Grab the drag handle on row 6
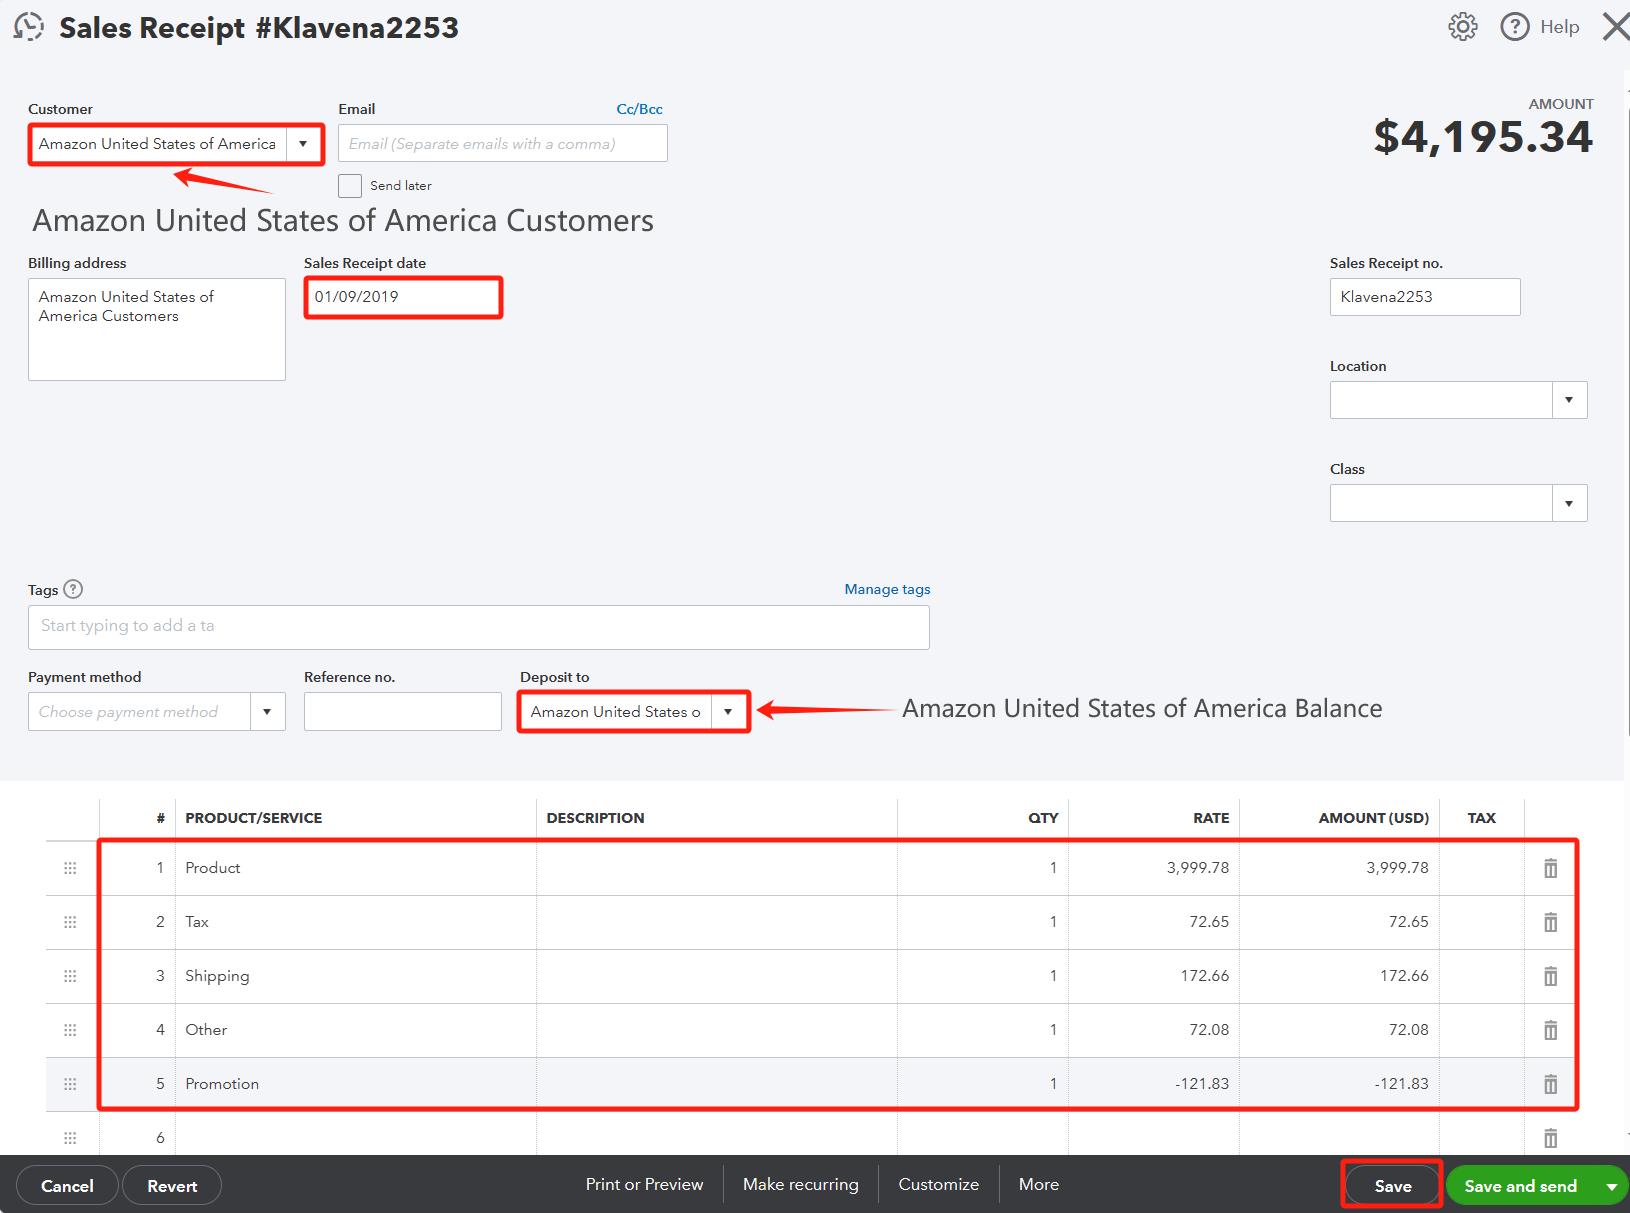The height and width of the screenshot is (1213, 1630). click(x=70, y=1138)
